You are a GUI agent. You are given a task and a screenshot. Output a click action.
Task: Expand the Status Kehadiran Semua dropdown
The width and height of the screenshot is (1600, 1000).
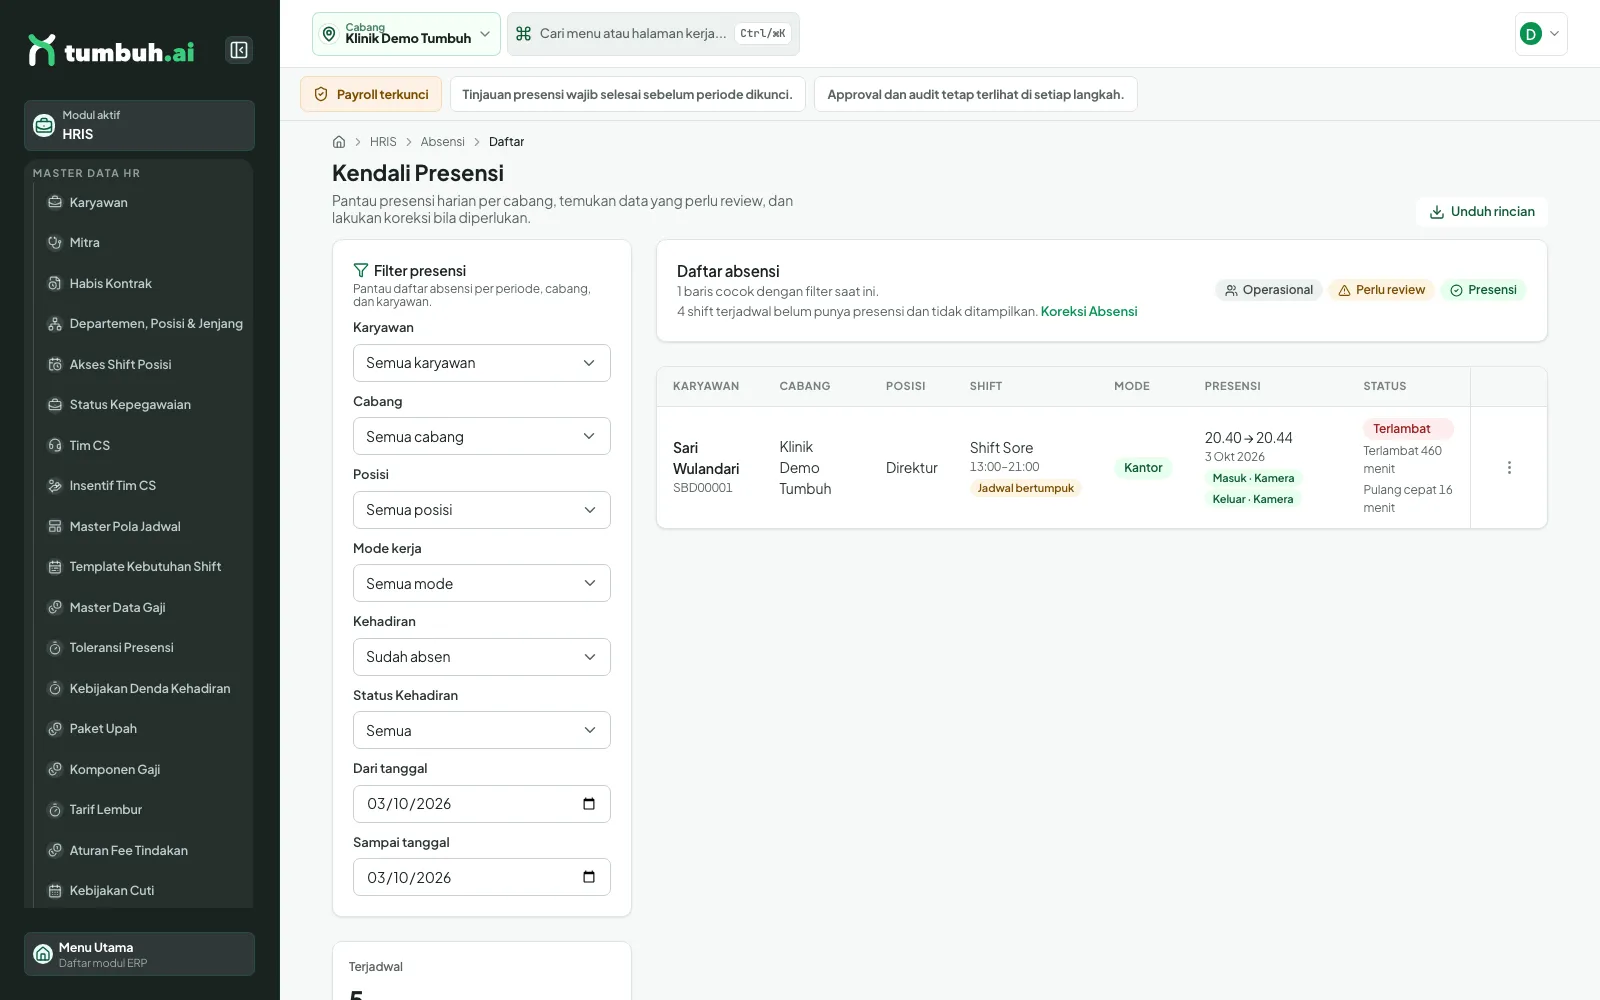[x=482, y=730]
